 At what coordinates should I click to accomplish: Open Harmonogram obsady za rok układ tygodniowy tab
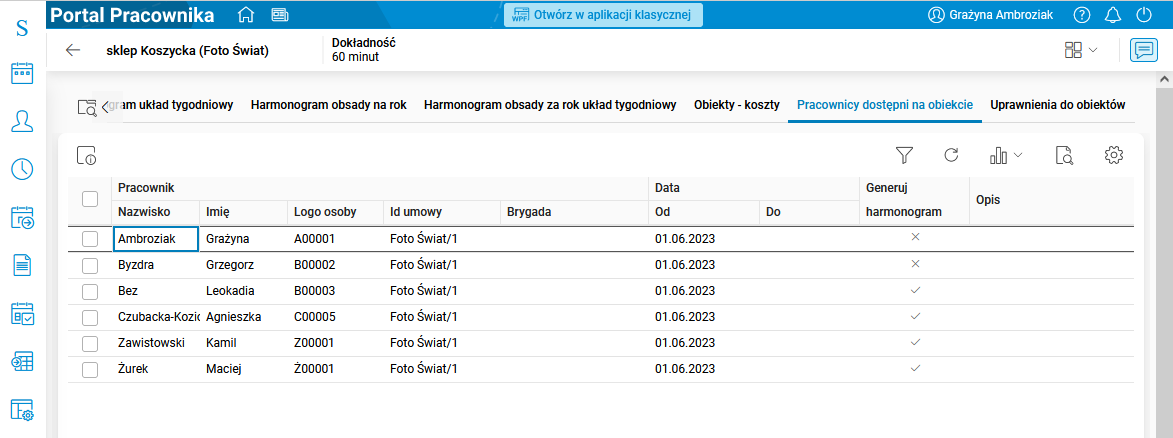click(550, 105)
